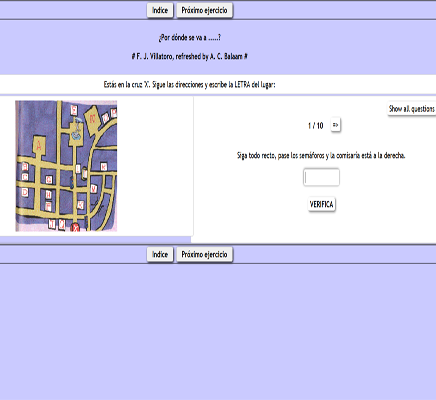Click the letter D marker on map
Screen dimensions: 436x400
click(25, 192)
